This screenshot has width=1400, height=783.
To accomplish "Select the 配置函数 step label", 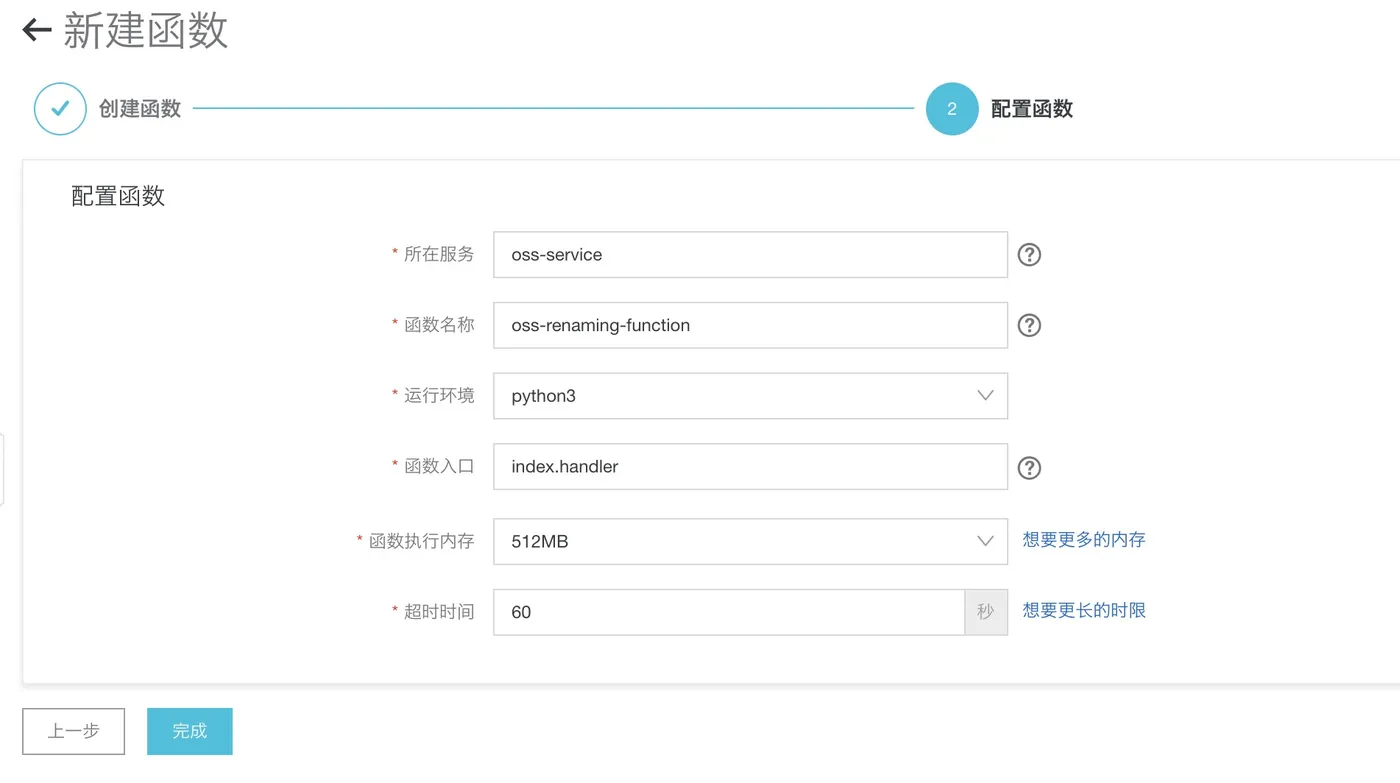I will (x=1032, y=109).
